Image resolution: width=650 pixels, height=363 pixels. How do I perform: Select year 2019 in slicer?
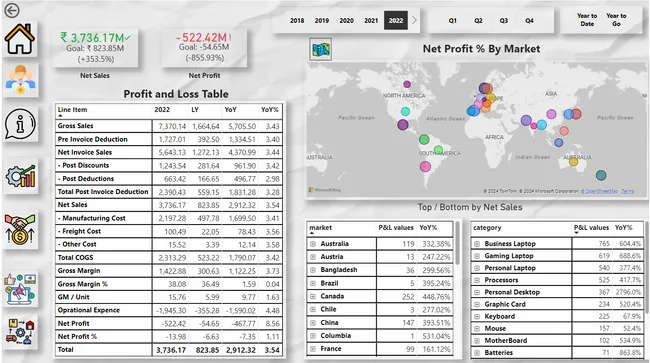322,20
